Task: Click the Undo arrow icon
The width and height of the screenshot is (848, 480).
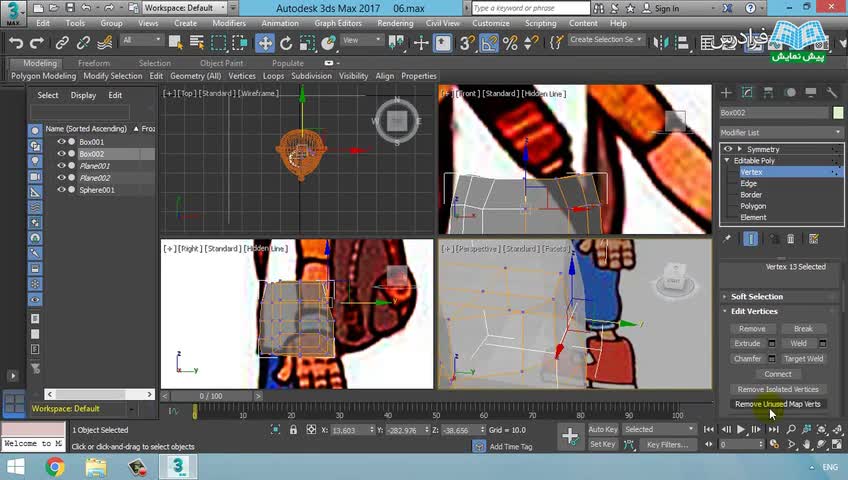Action: [15, 43]
